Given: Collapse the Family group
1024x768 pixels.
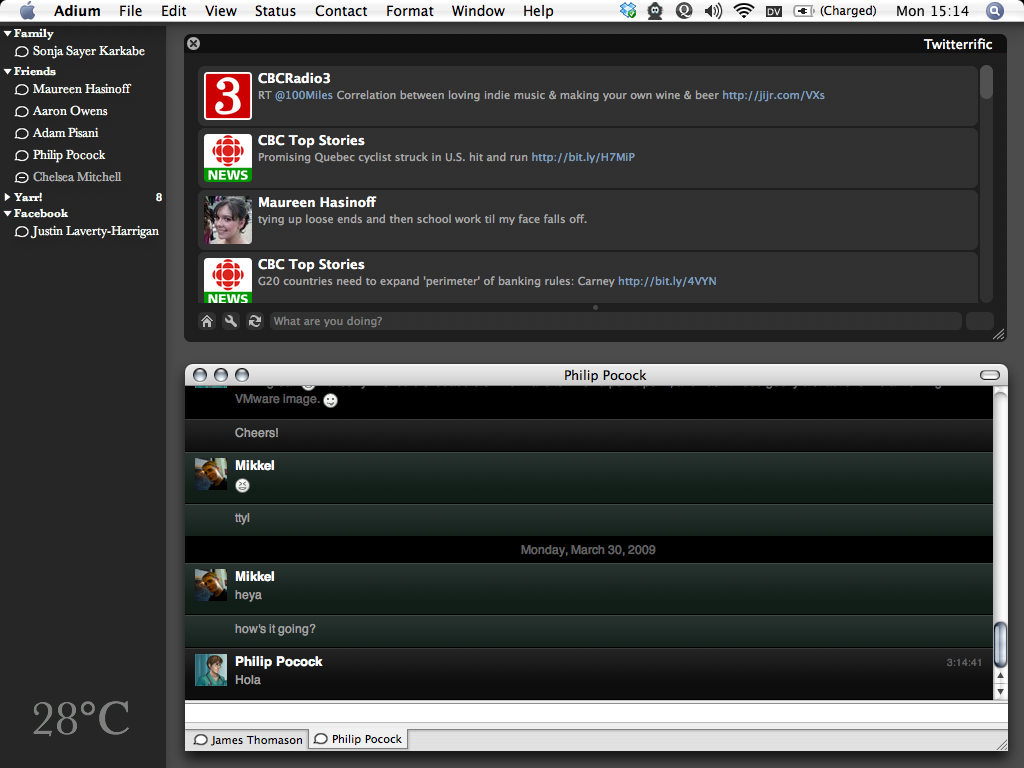Looking at the screenshot, I should pyautogui.click(x=7, y=33).
